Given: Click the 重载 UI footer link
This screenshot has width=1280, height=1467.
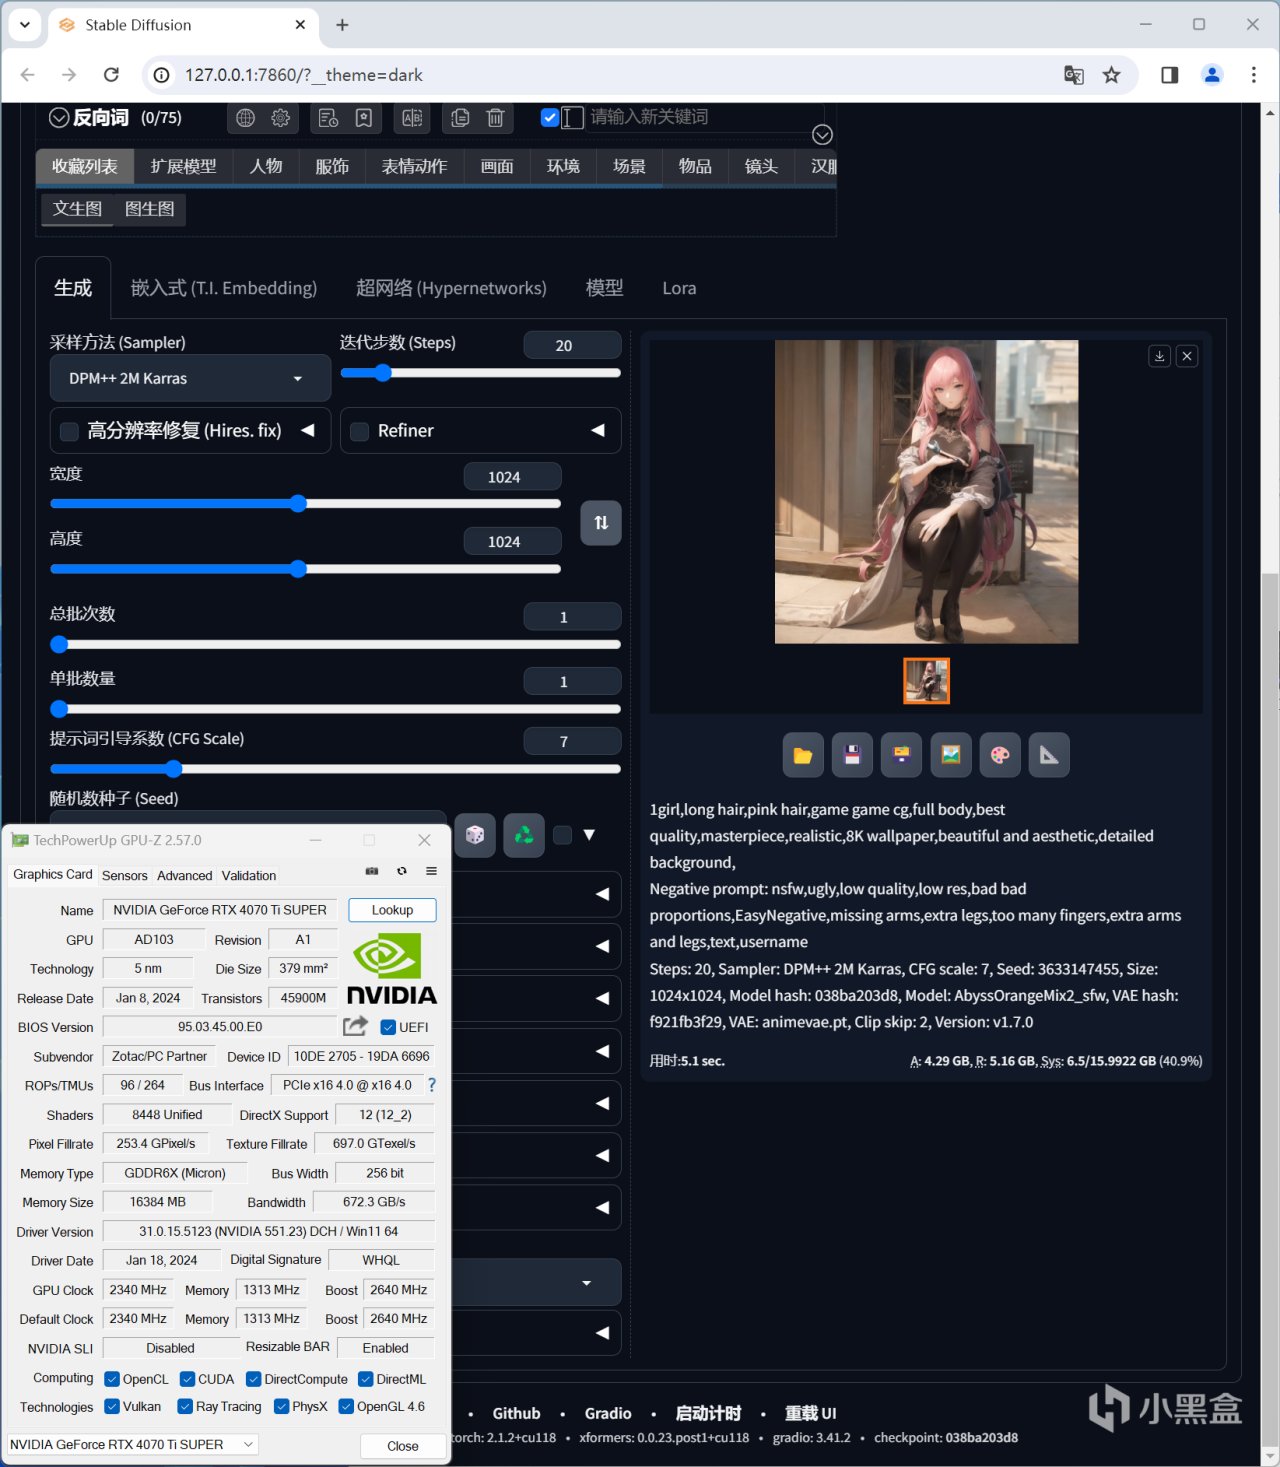Looking at the screenshot, I should (x=810, y=1413).
